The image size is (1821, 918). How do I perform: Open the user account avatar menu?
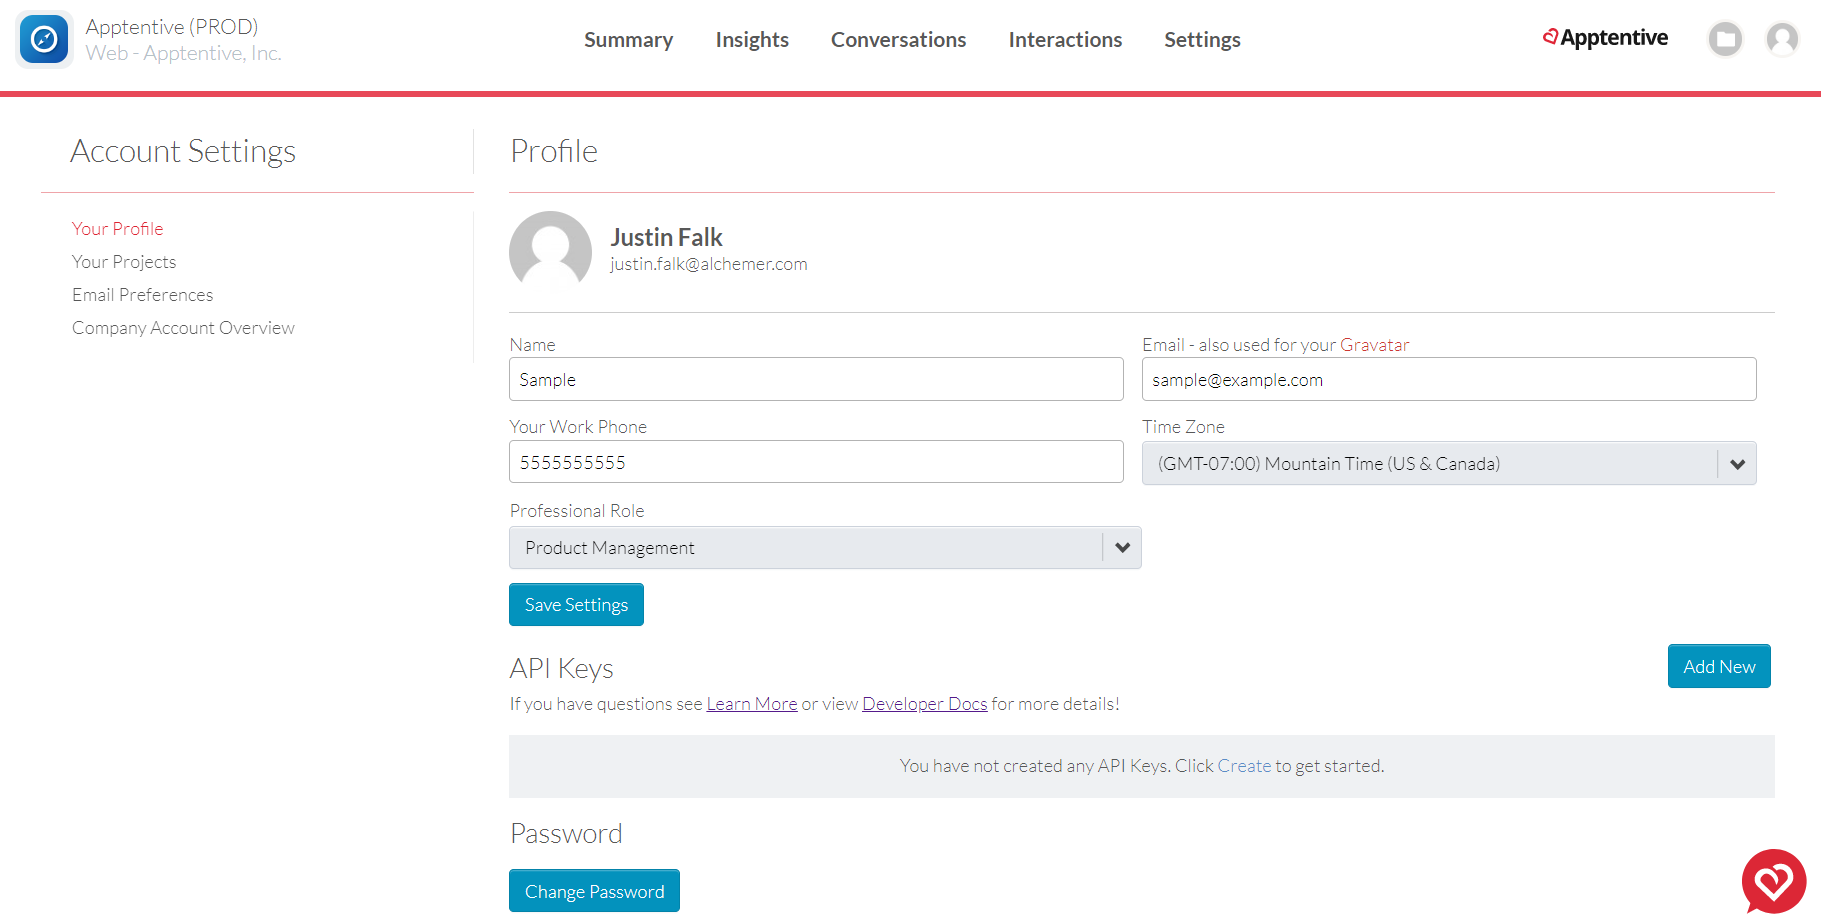click(x=1782, y=39)
